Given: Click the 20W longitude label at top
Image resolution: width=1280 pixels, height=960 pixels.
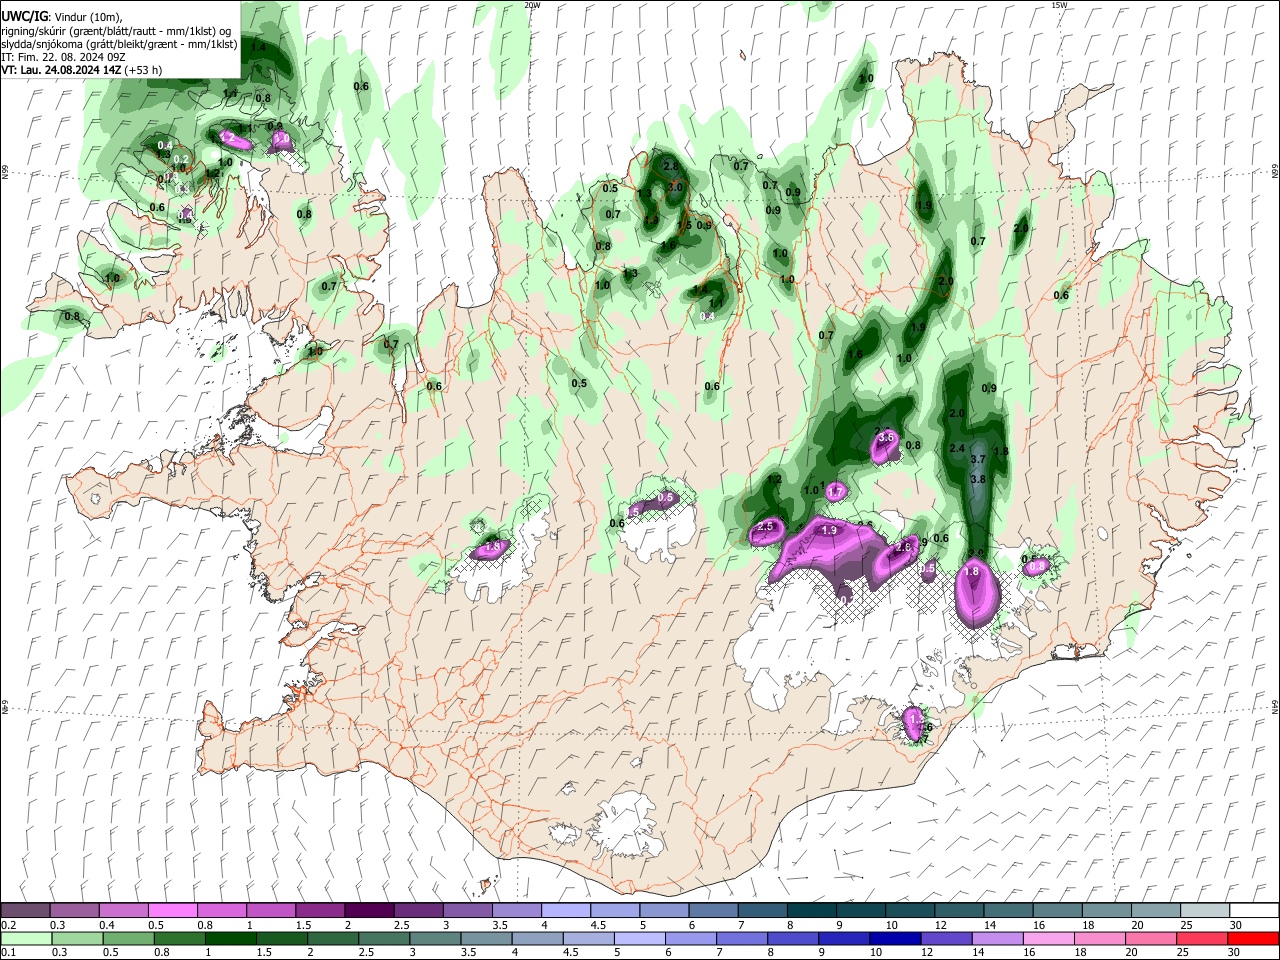Looking at the screenshot, I should [532, 5].
